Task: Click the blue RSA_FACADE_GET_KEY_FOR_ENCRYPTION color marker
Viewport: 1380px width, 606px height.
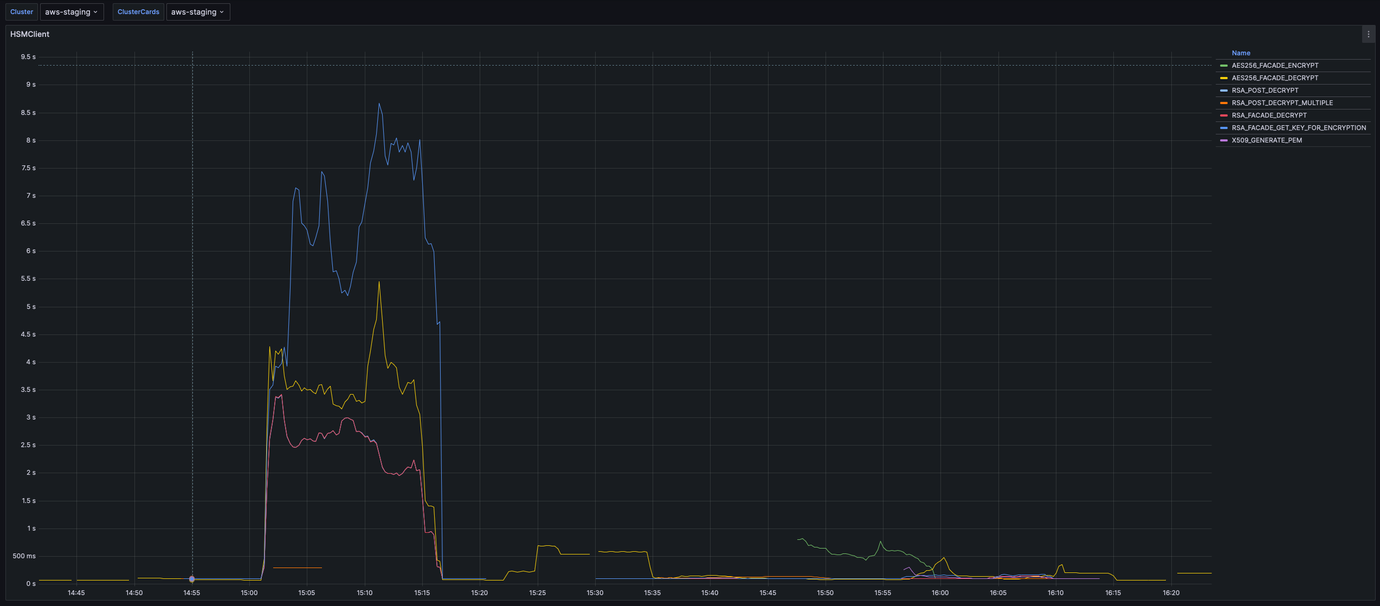Action: (x=1224, y=128)
